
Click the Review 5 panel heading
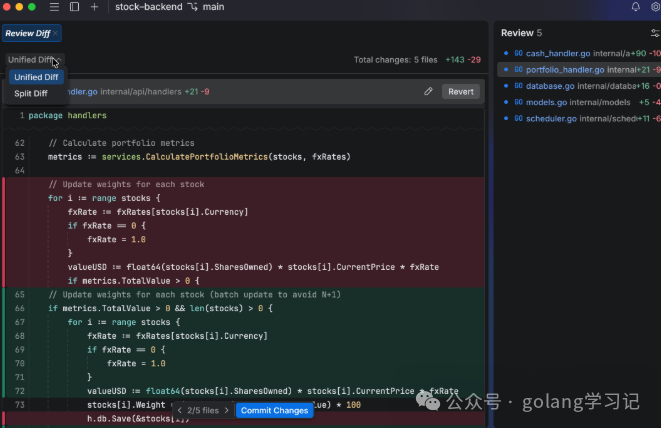point(521,33)
